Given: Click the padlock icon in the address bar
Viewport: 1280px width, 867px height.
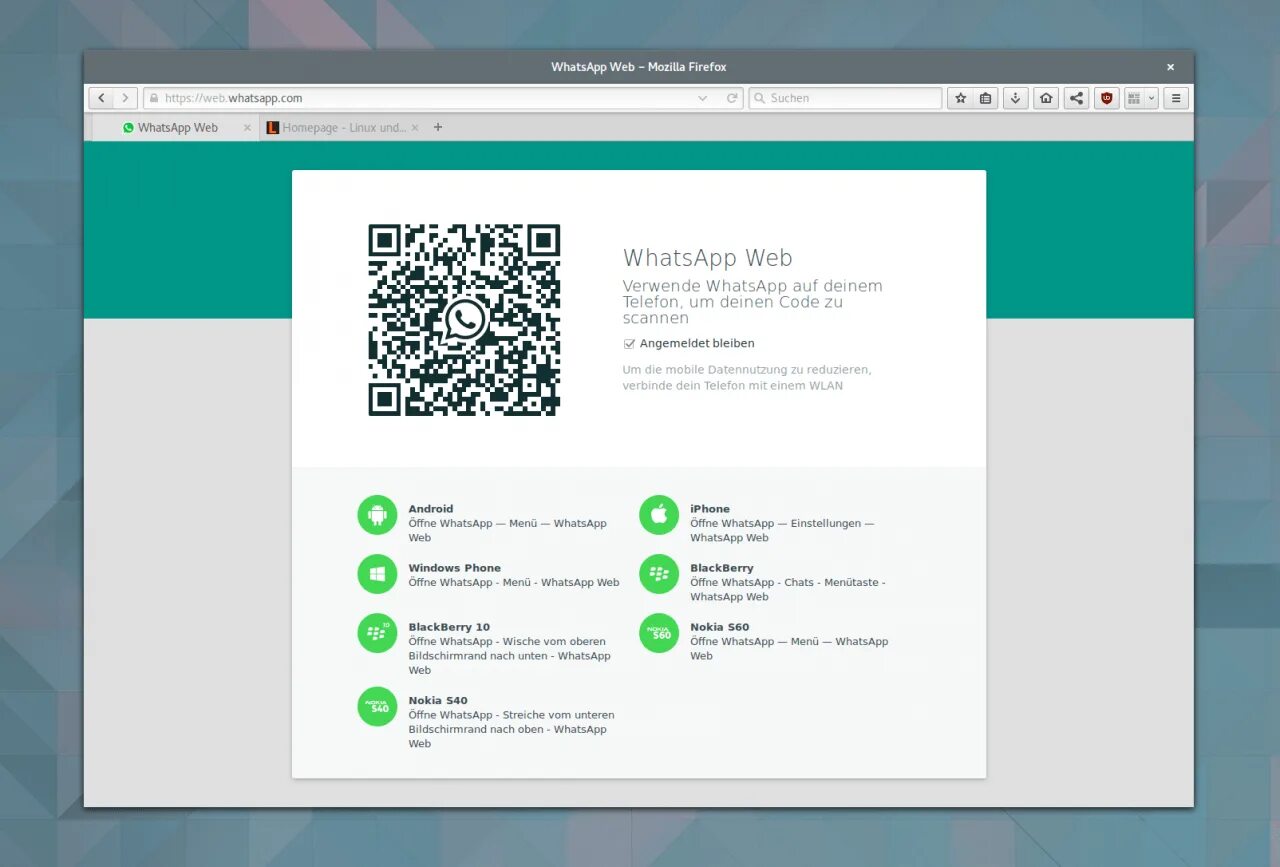Looking at the screenshot, I should click(x=154, y=98).
